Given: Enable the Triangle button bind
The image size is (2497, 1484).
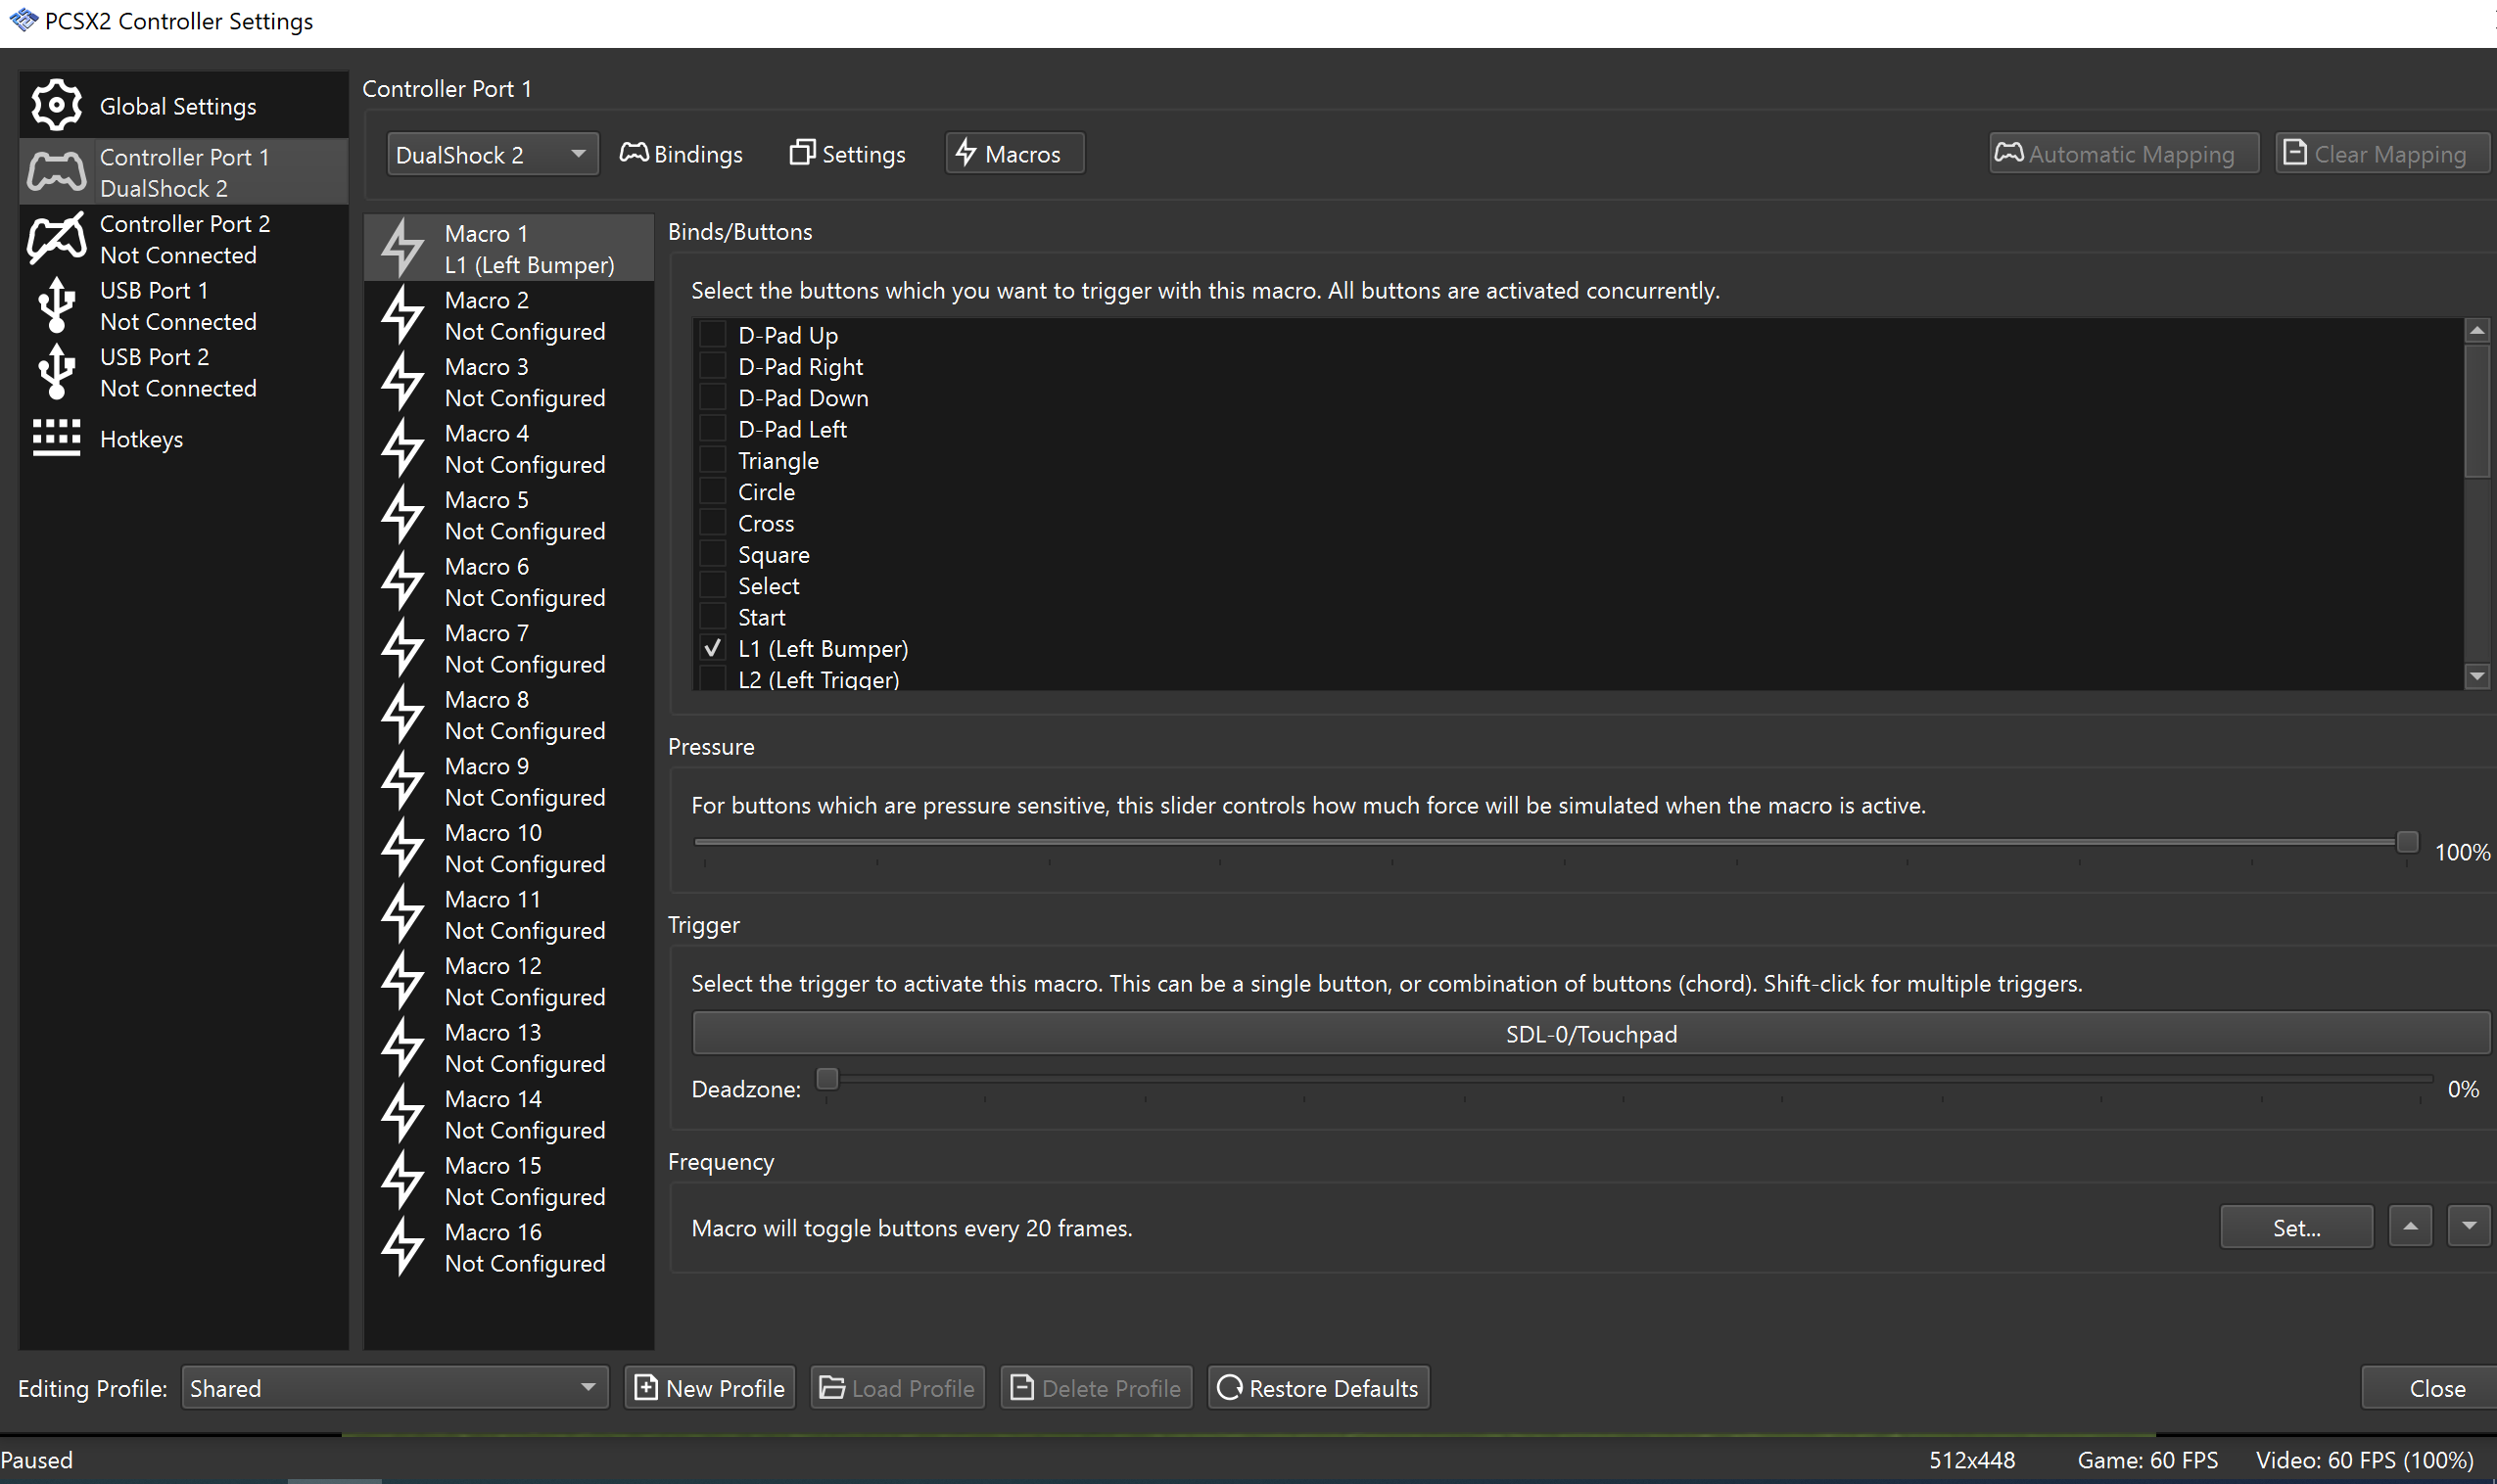Looking at the screenshot, I should pyautogui.click(x=712, y=459).
